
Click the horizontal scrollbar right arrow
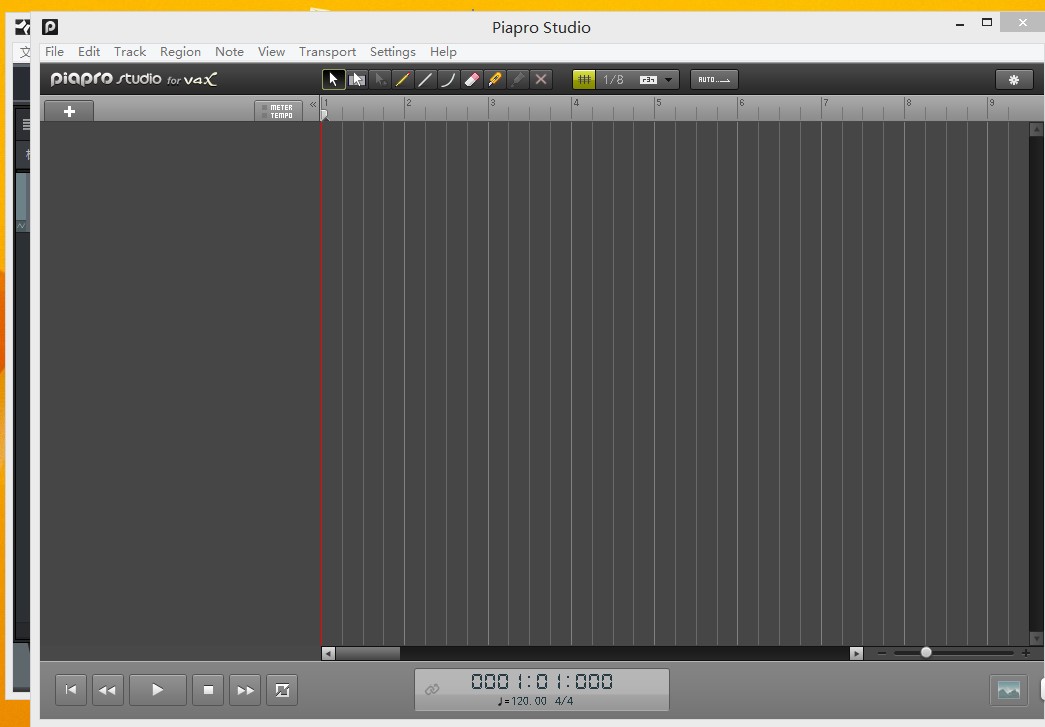856,653
